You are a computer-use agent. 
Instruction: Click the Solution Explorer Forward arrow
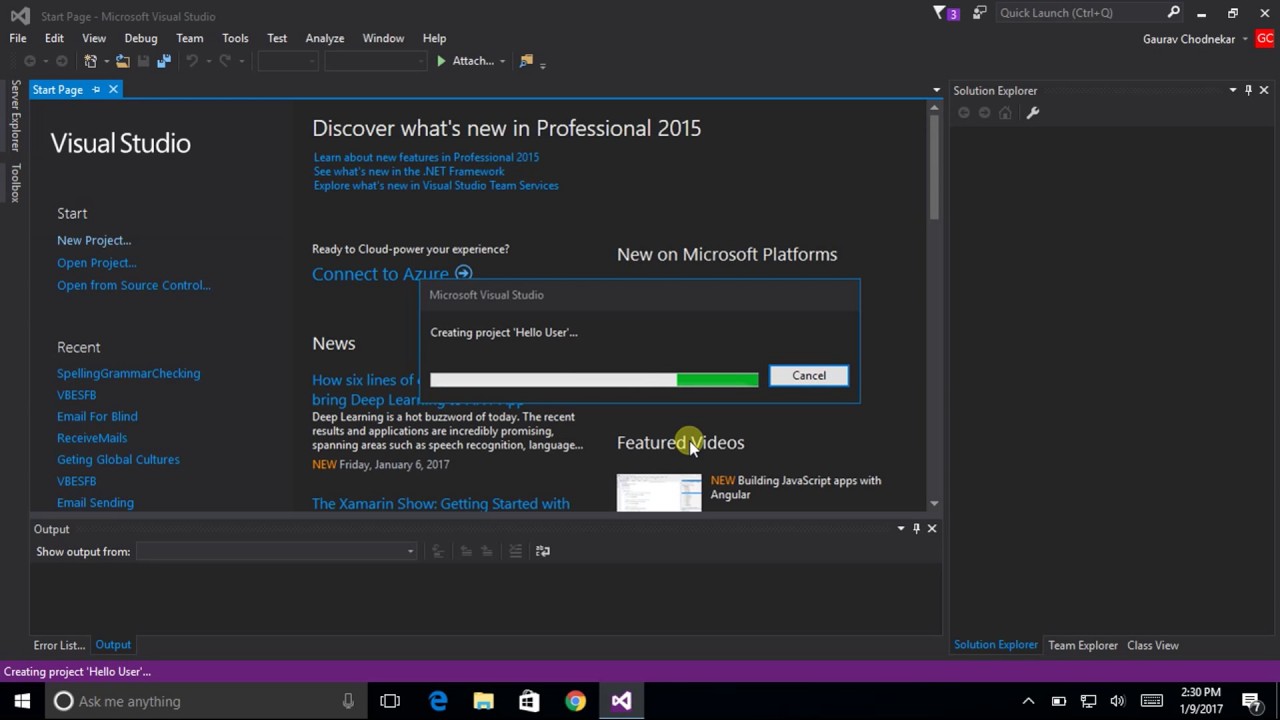(x=984, y=113)
